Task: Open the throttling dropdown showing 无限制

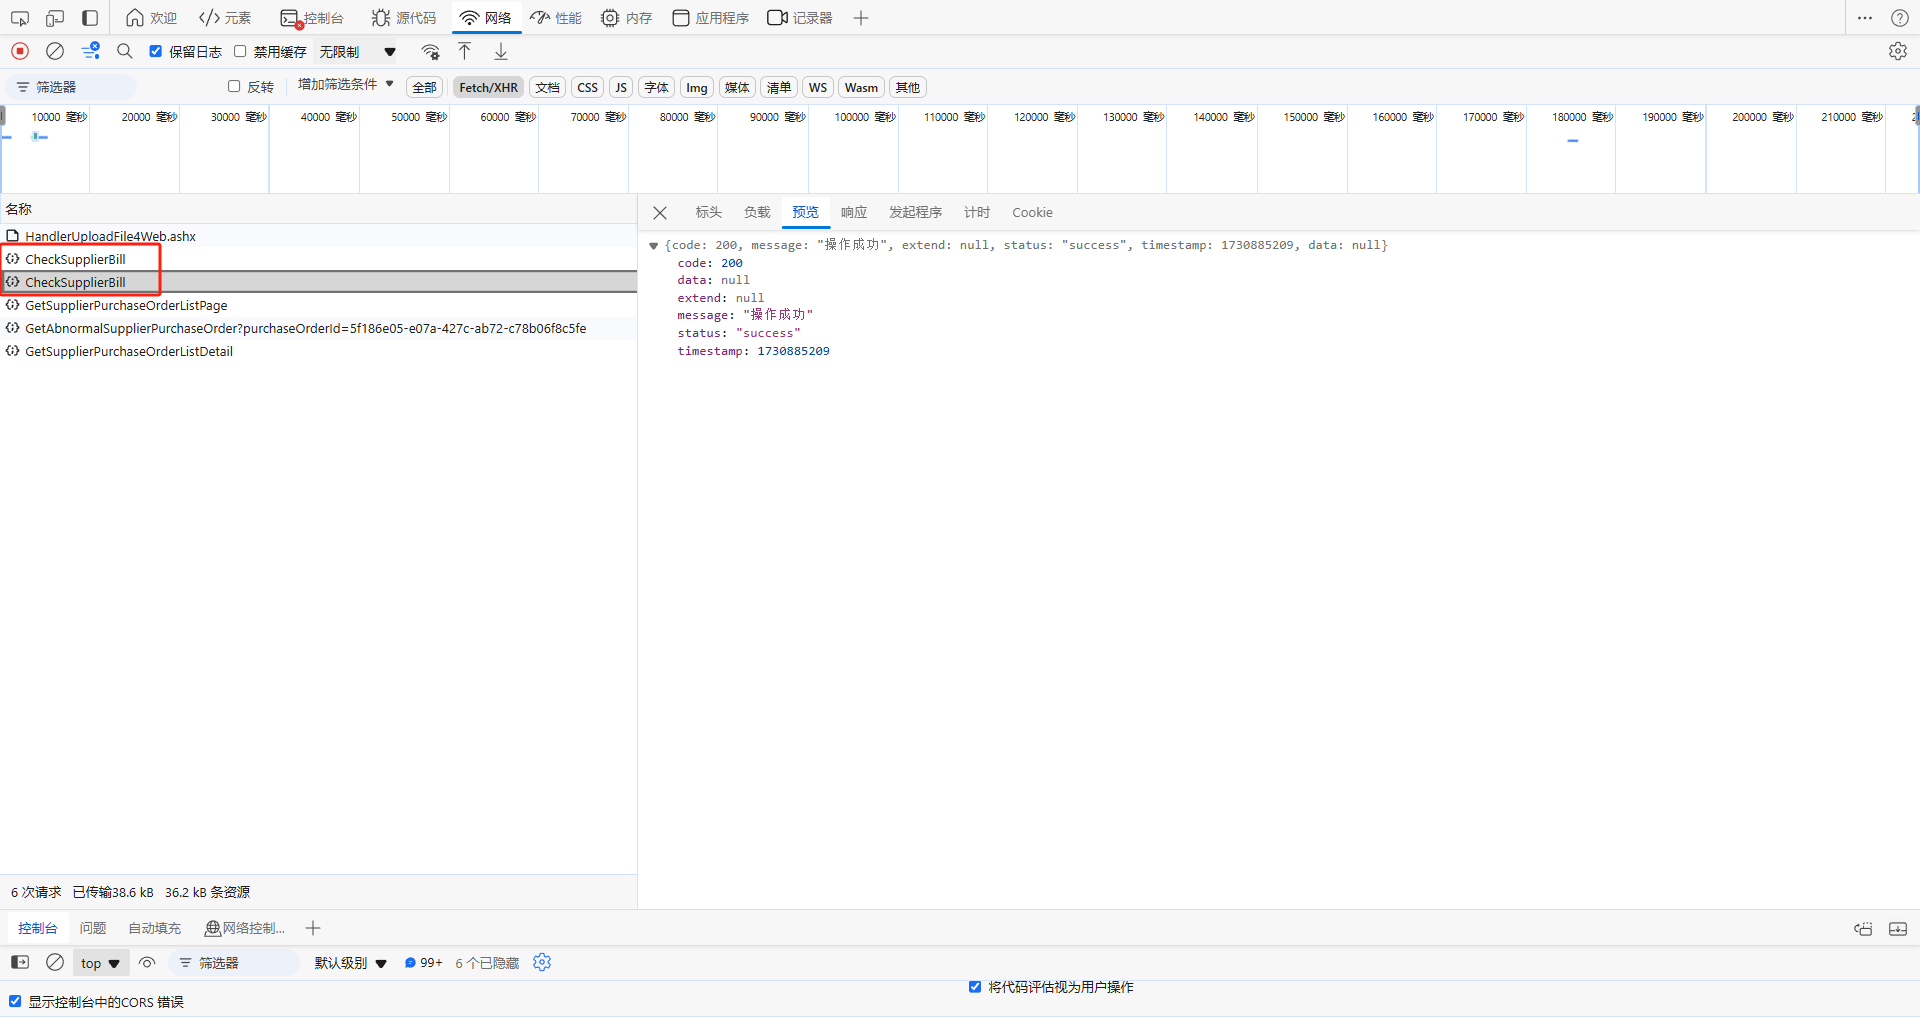Action: click(x=357, y=52)
